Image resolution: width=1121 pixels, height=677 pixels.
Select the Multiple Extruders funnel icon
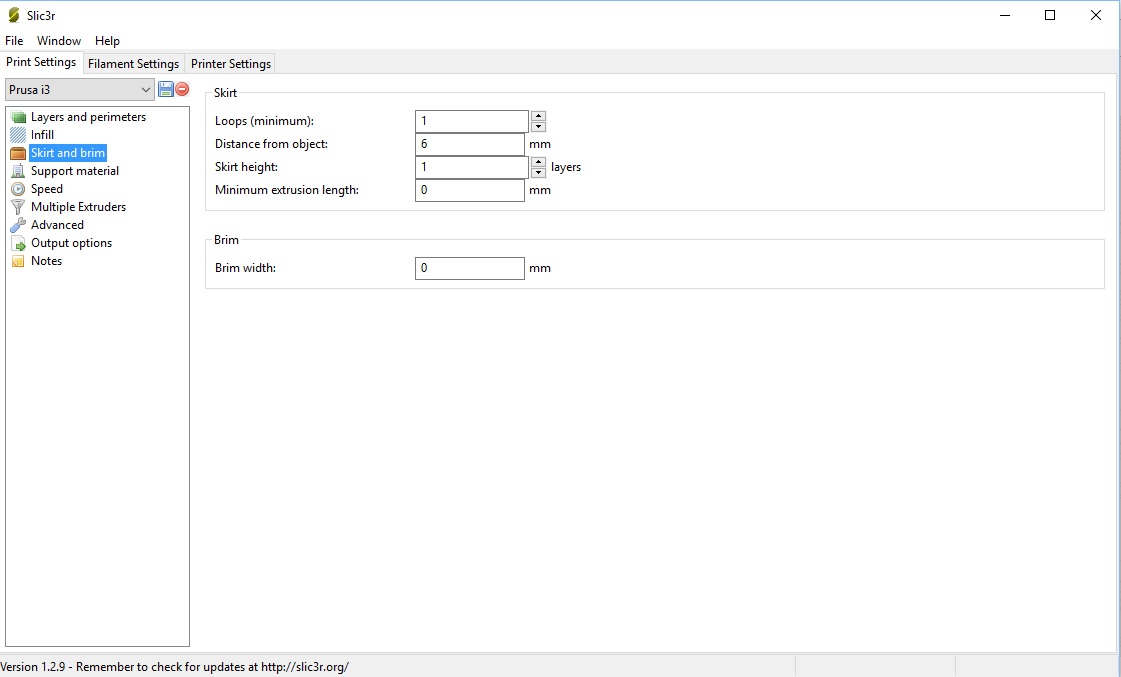tap(18, 207)
